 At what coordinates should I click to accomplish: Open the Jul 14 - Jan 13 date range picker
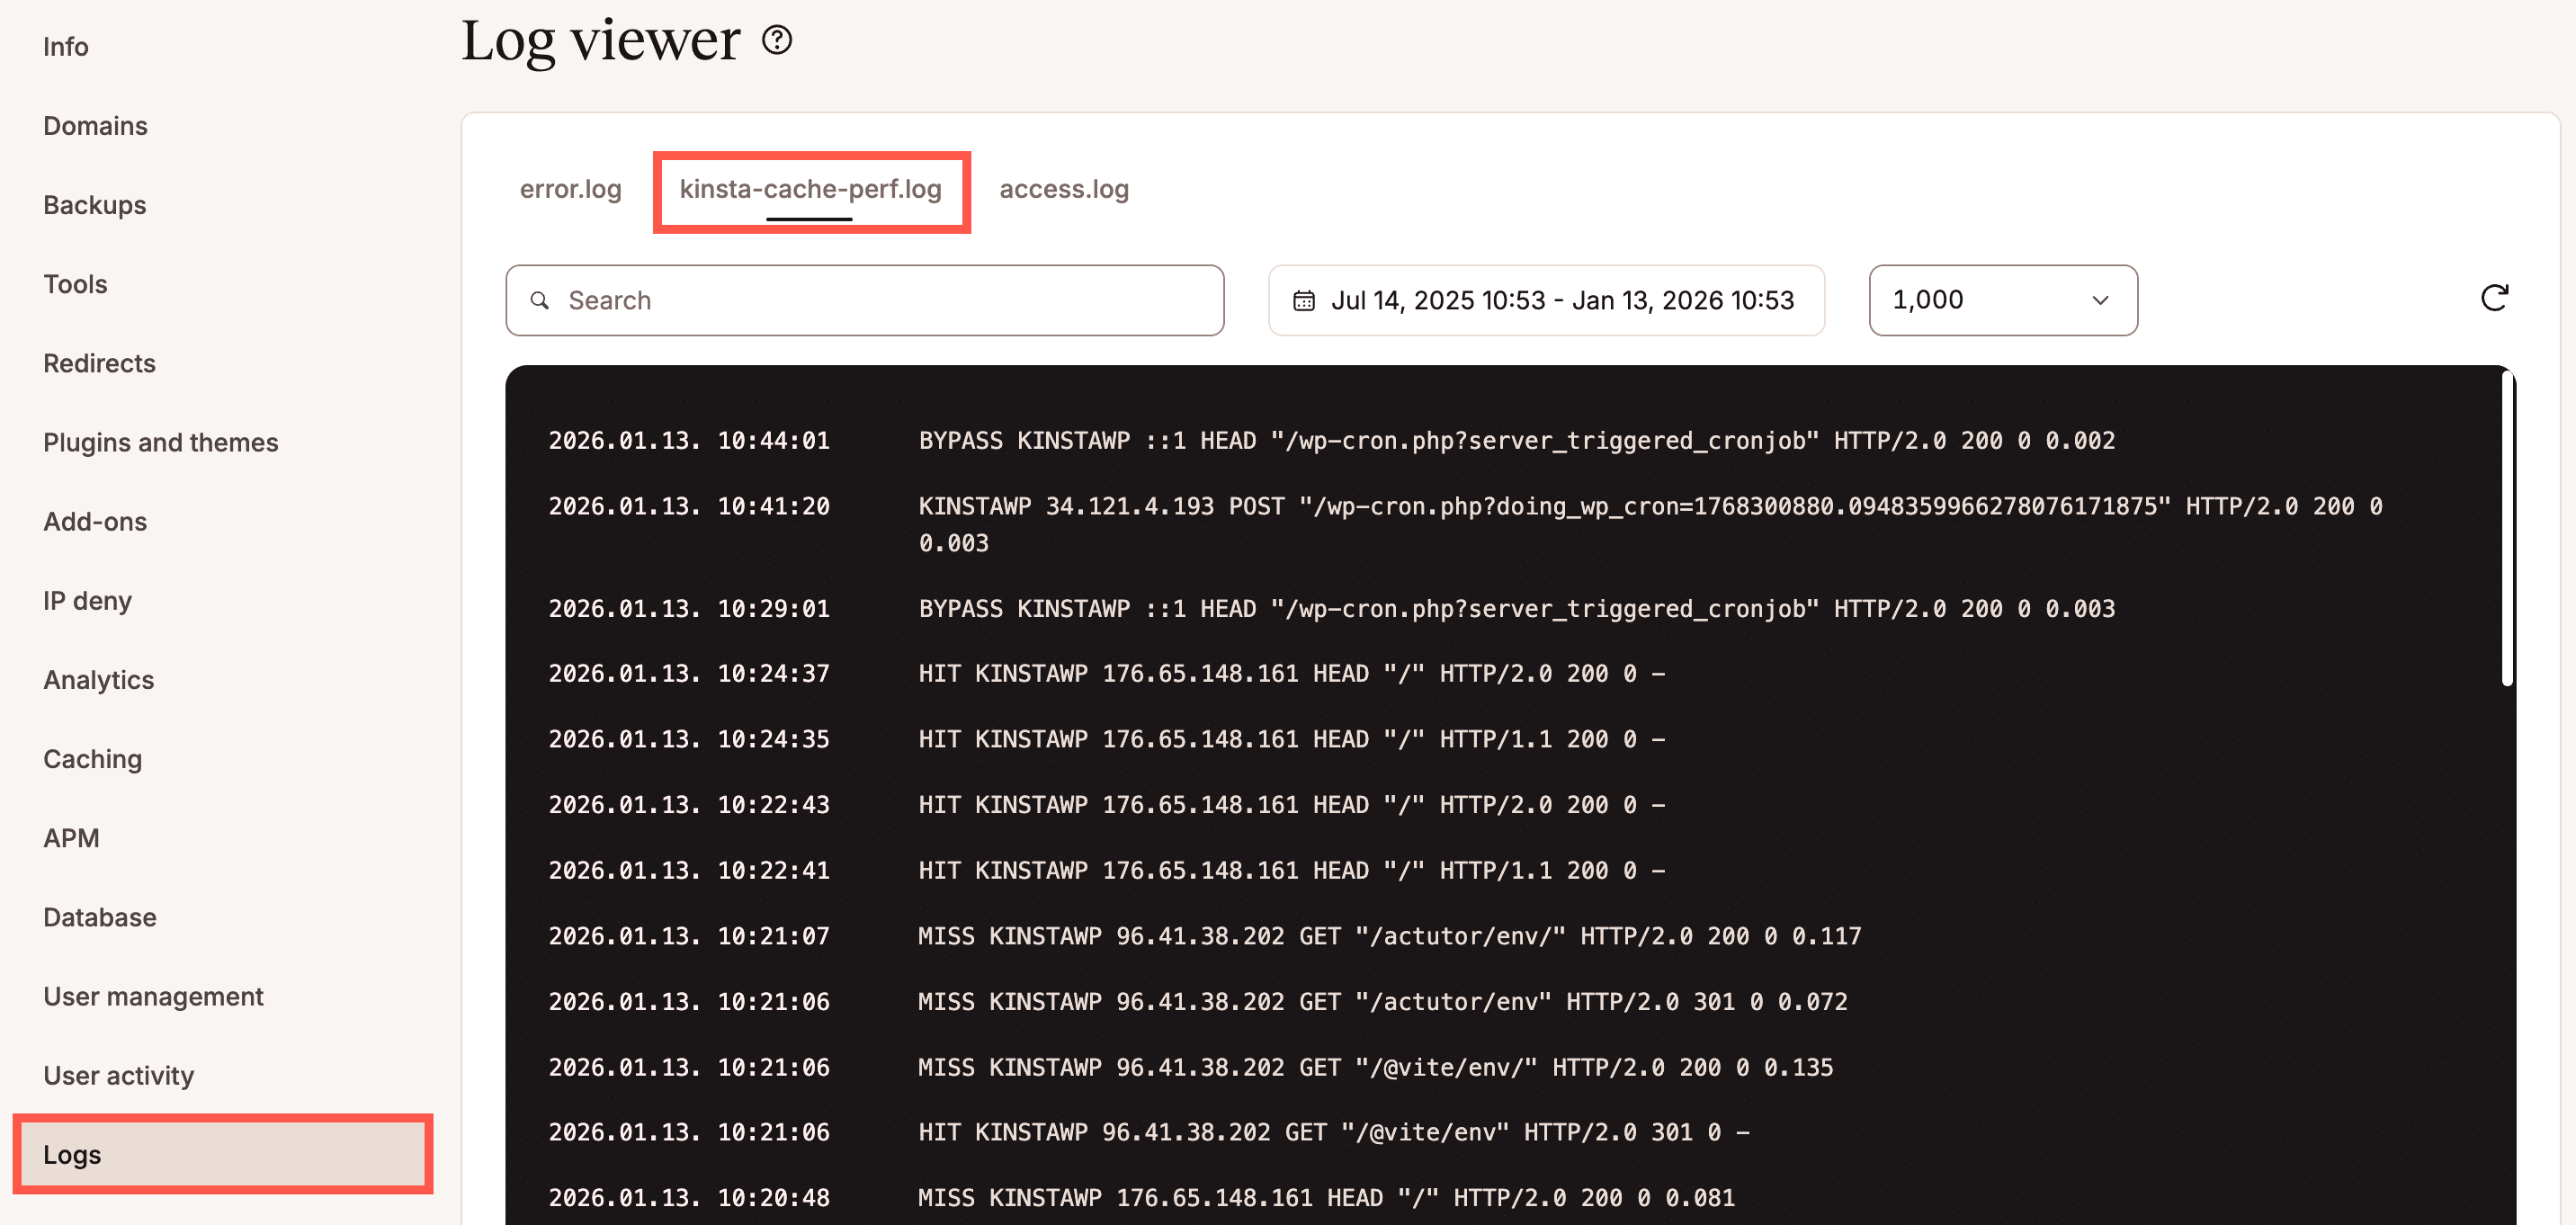coord(1546,300)
